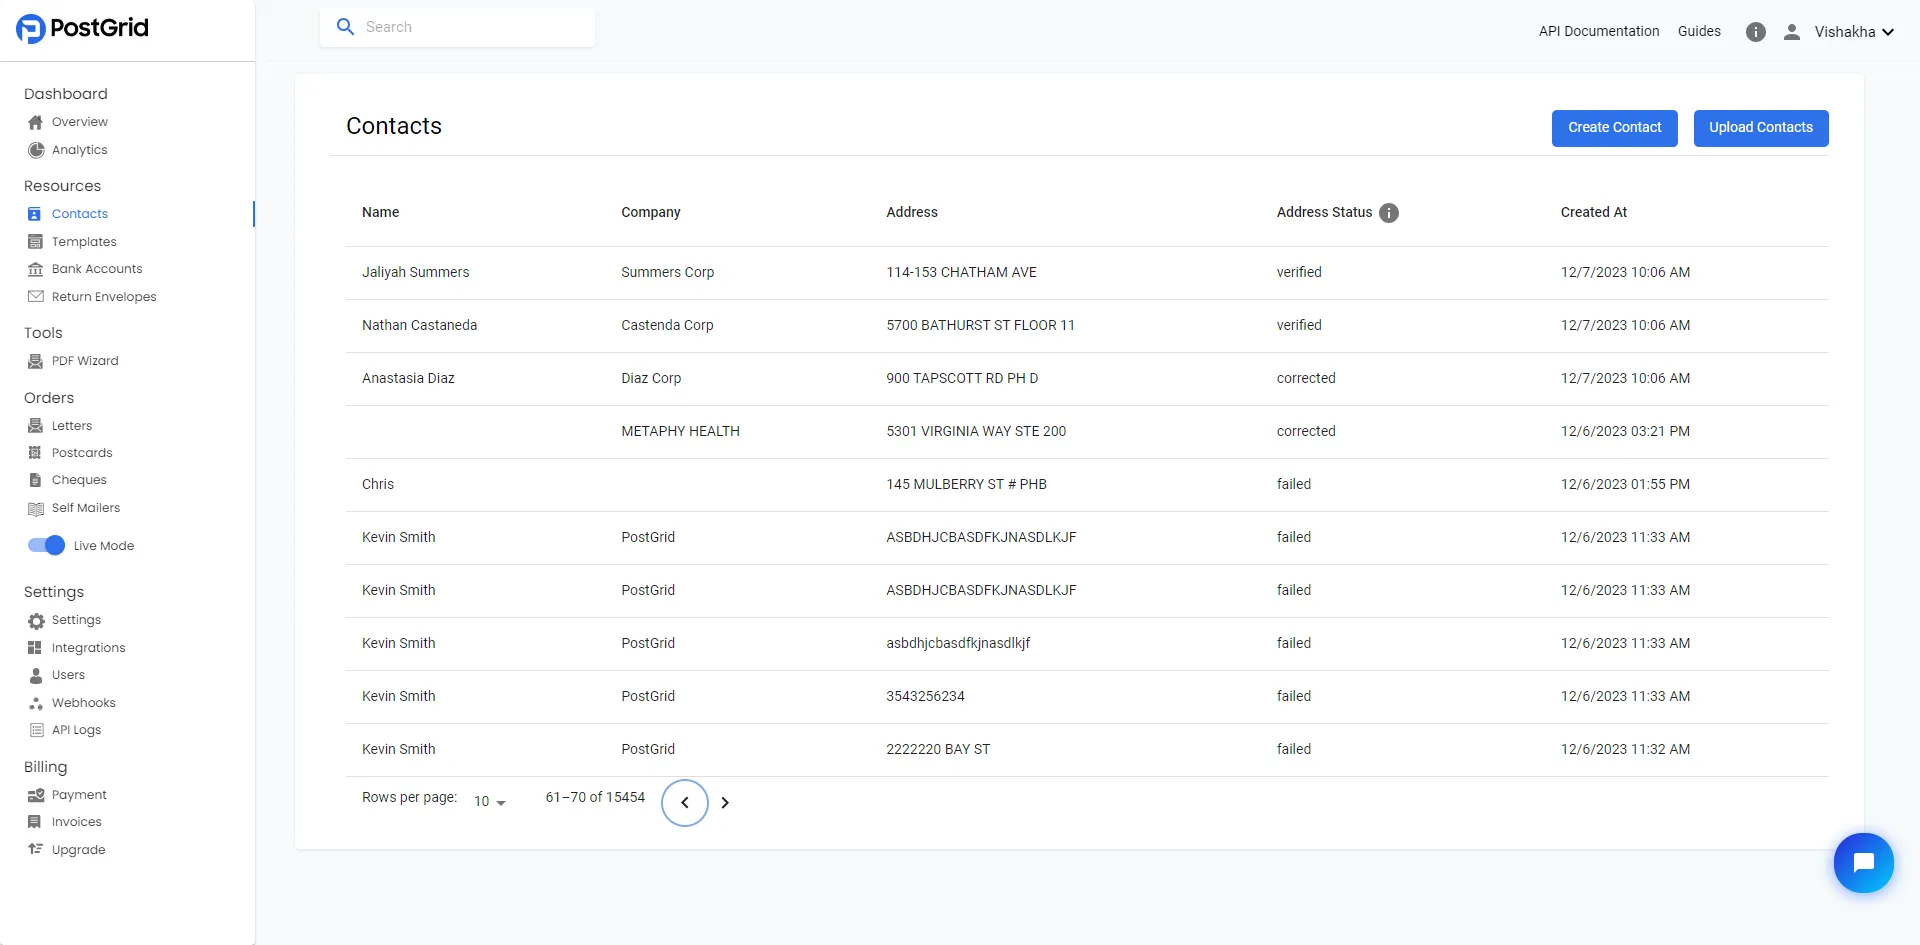Open the Guides menu
This screenshot has height=945, width=1920.
pos(1699,31)
